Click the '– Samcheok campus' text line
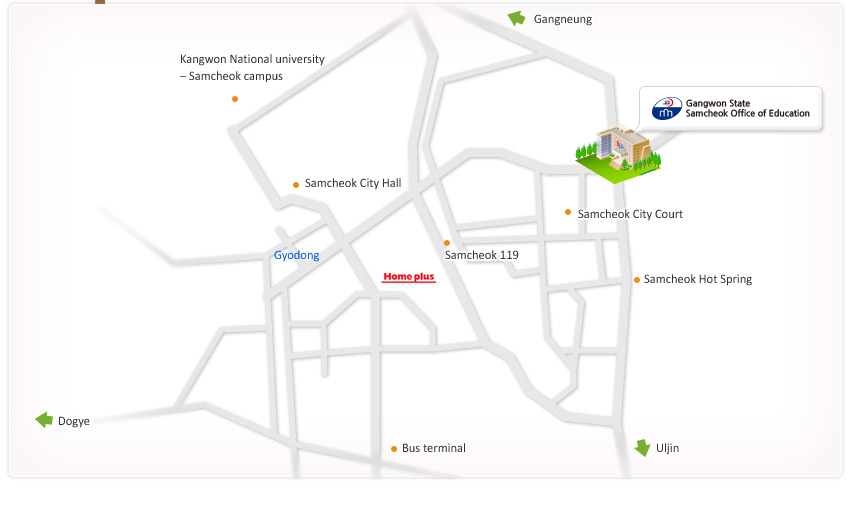The image size is (850, 511). click(x=231, y=76)
